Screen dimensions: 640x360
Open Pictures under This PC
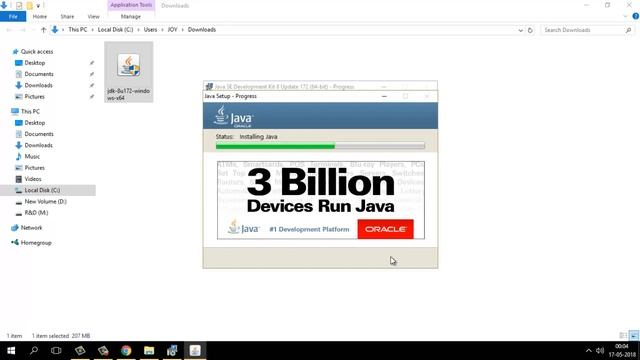click(x=34, y=168)
